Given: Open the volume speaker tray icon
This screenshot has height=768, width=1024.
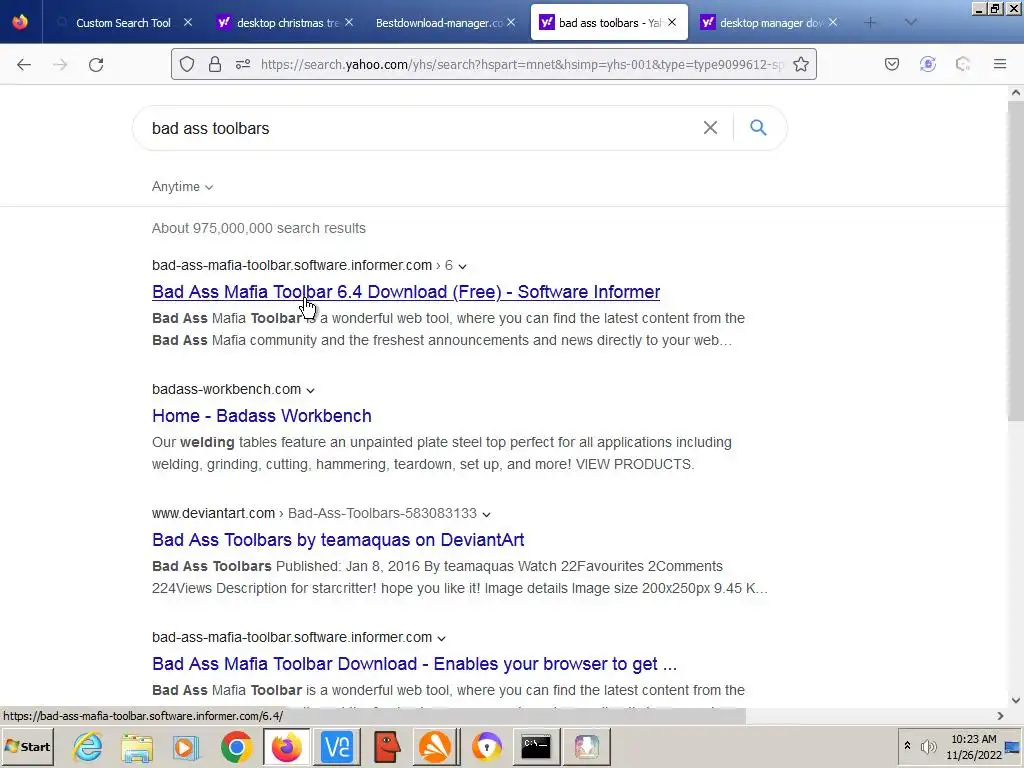Looking at the screenshot, I should (x=928, y=746).
